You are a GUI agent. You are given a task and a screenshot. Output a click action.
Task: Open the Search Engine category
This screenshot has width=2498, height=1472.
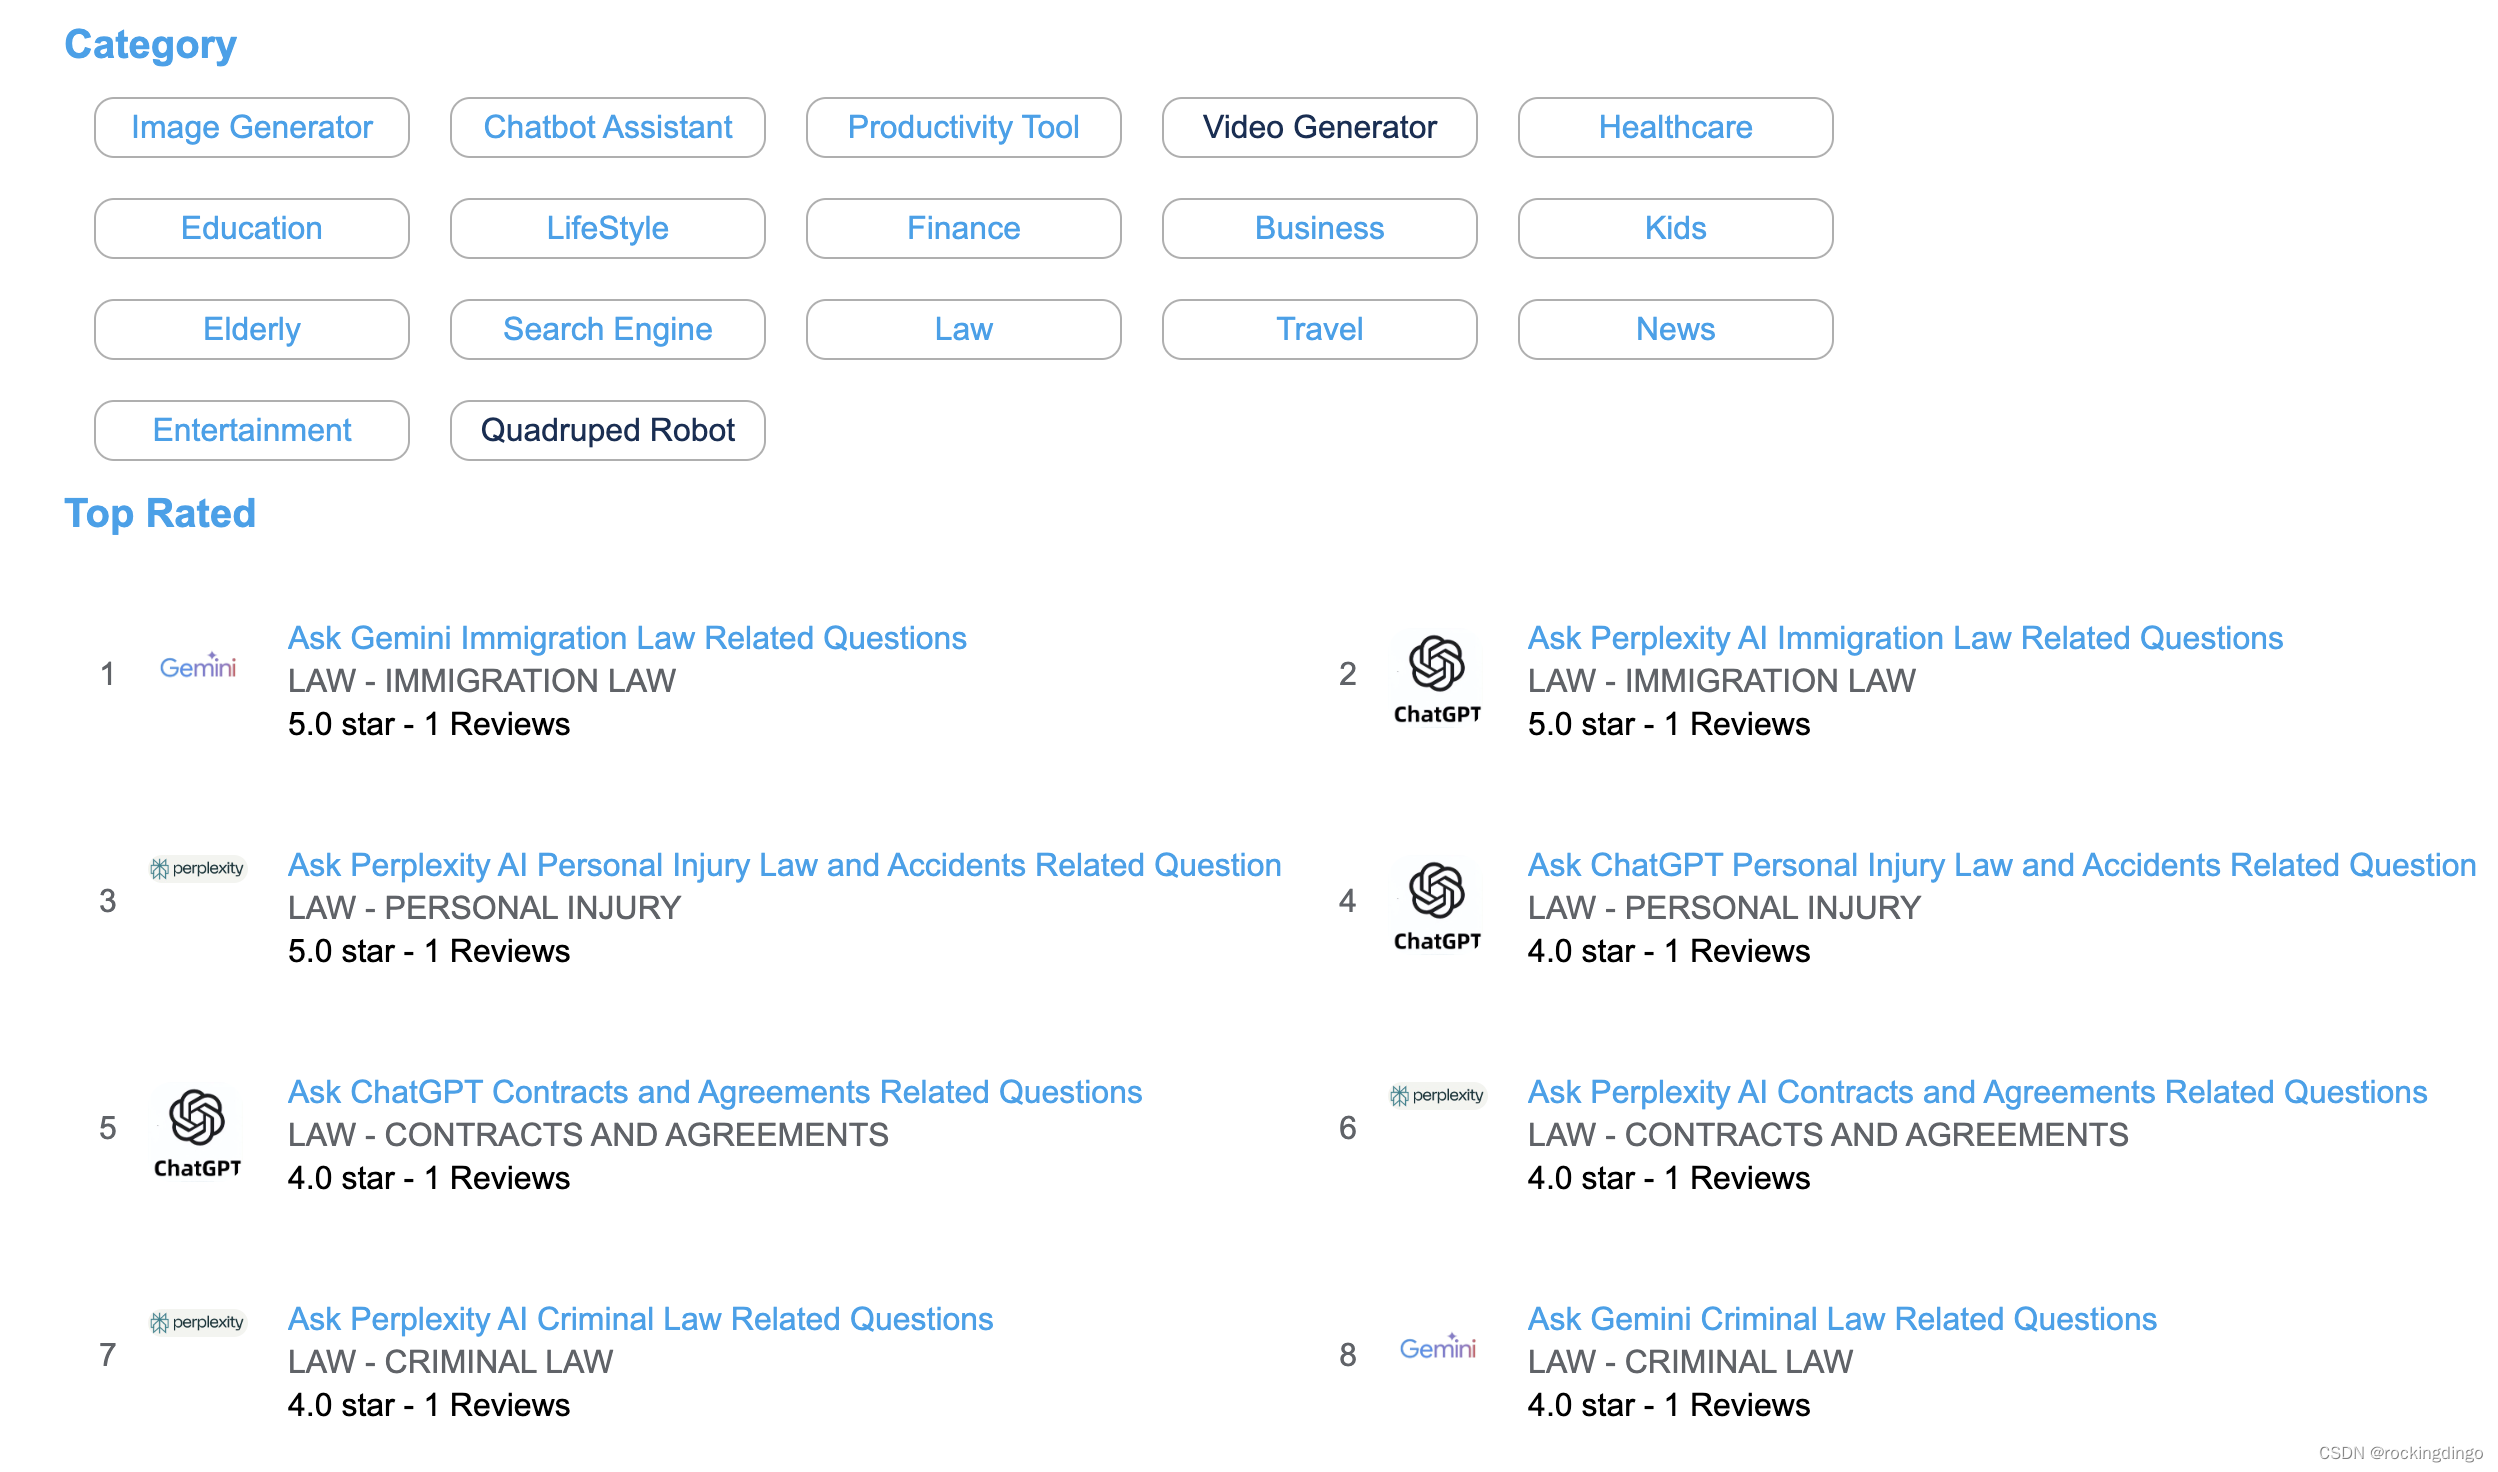coord(608,329)
